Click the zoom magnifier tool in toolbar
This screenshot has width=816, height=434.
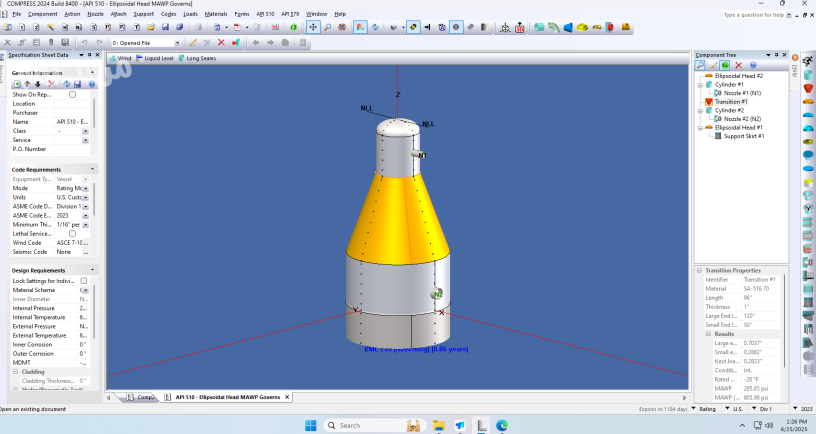[x=328, y=27]
